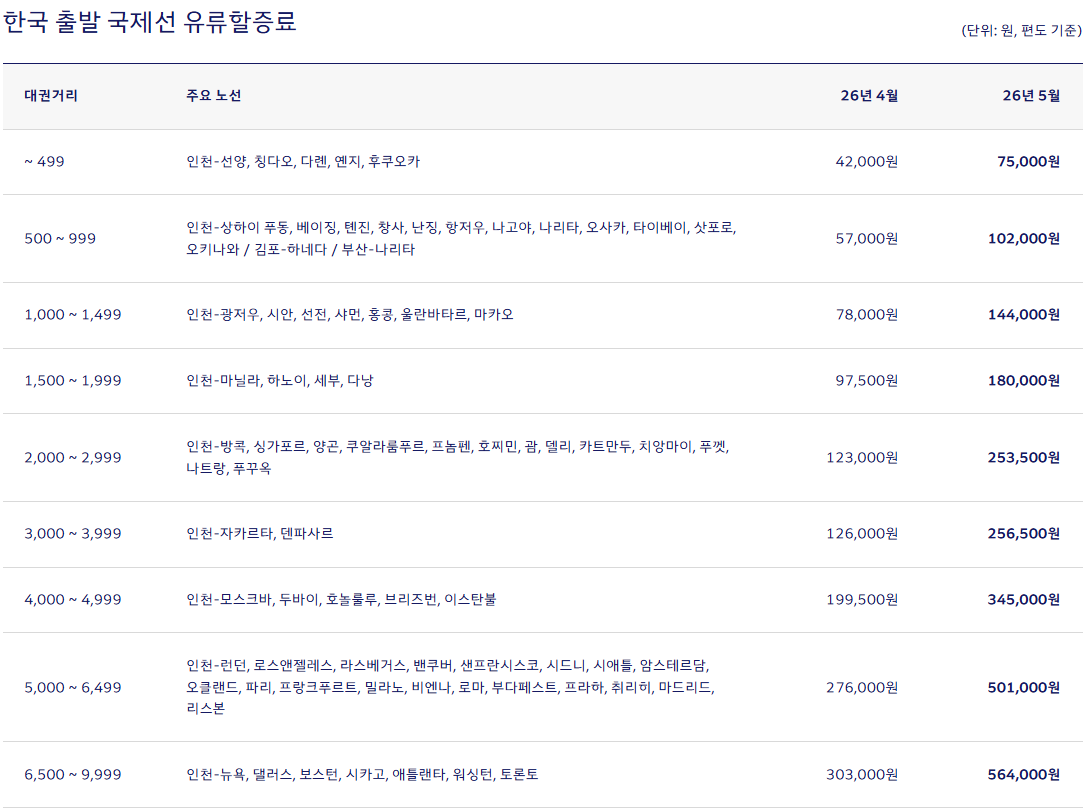Click the 57,000원 April surcharge amount
Screen dimensions: 1089x809
(866, 238)
